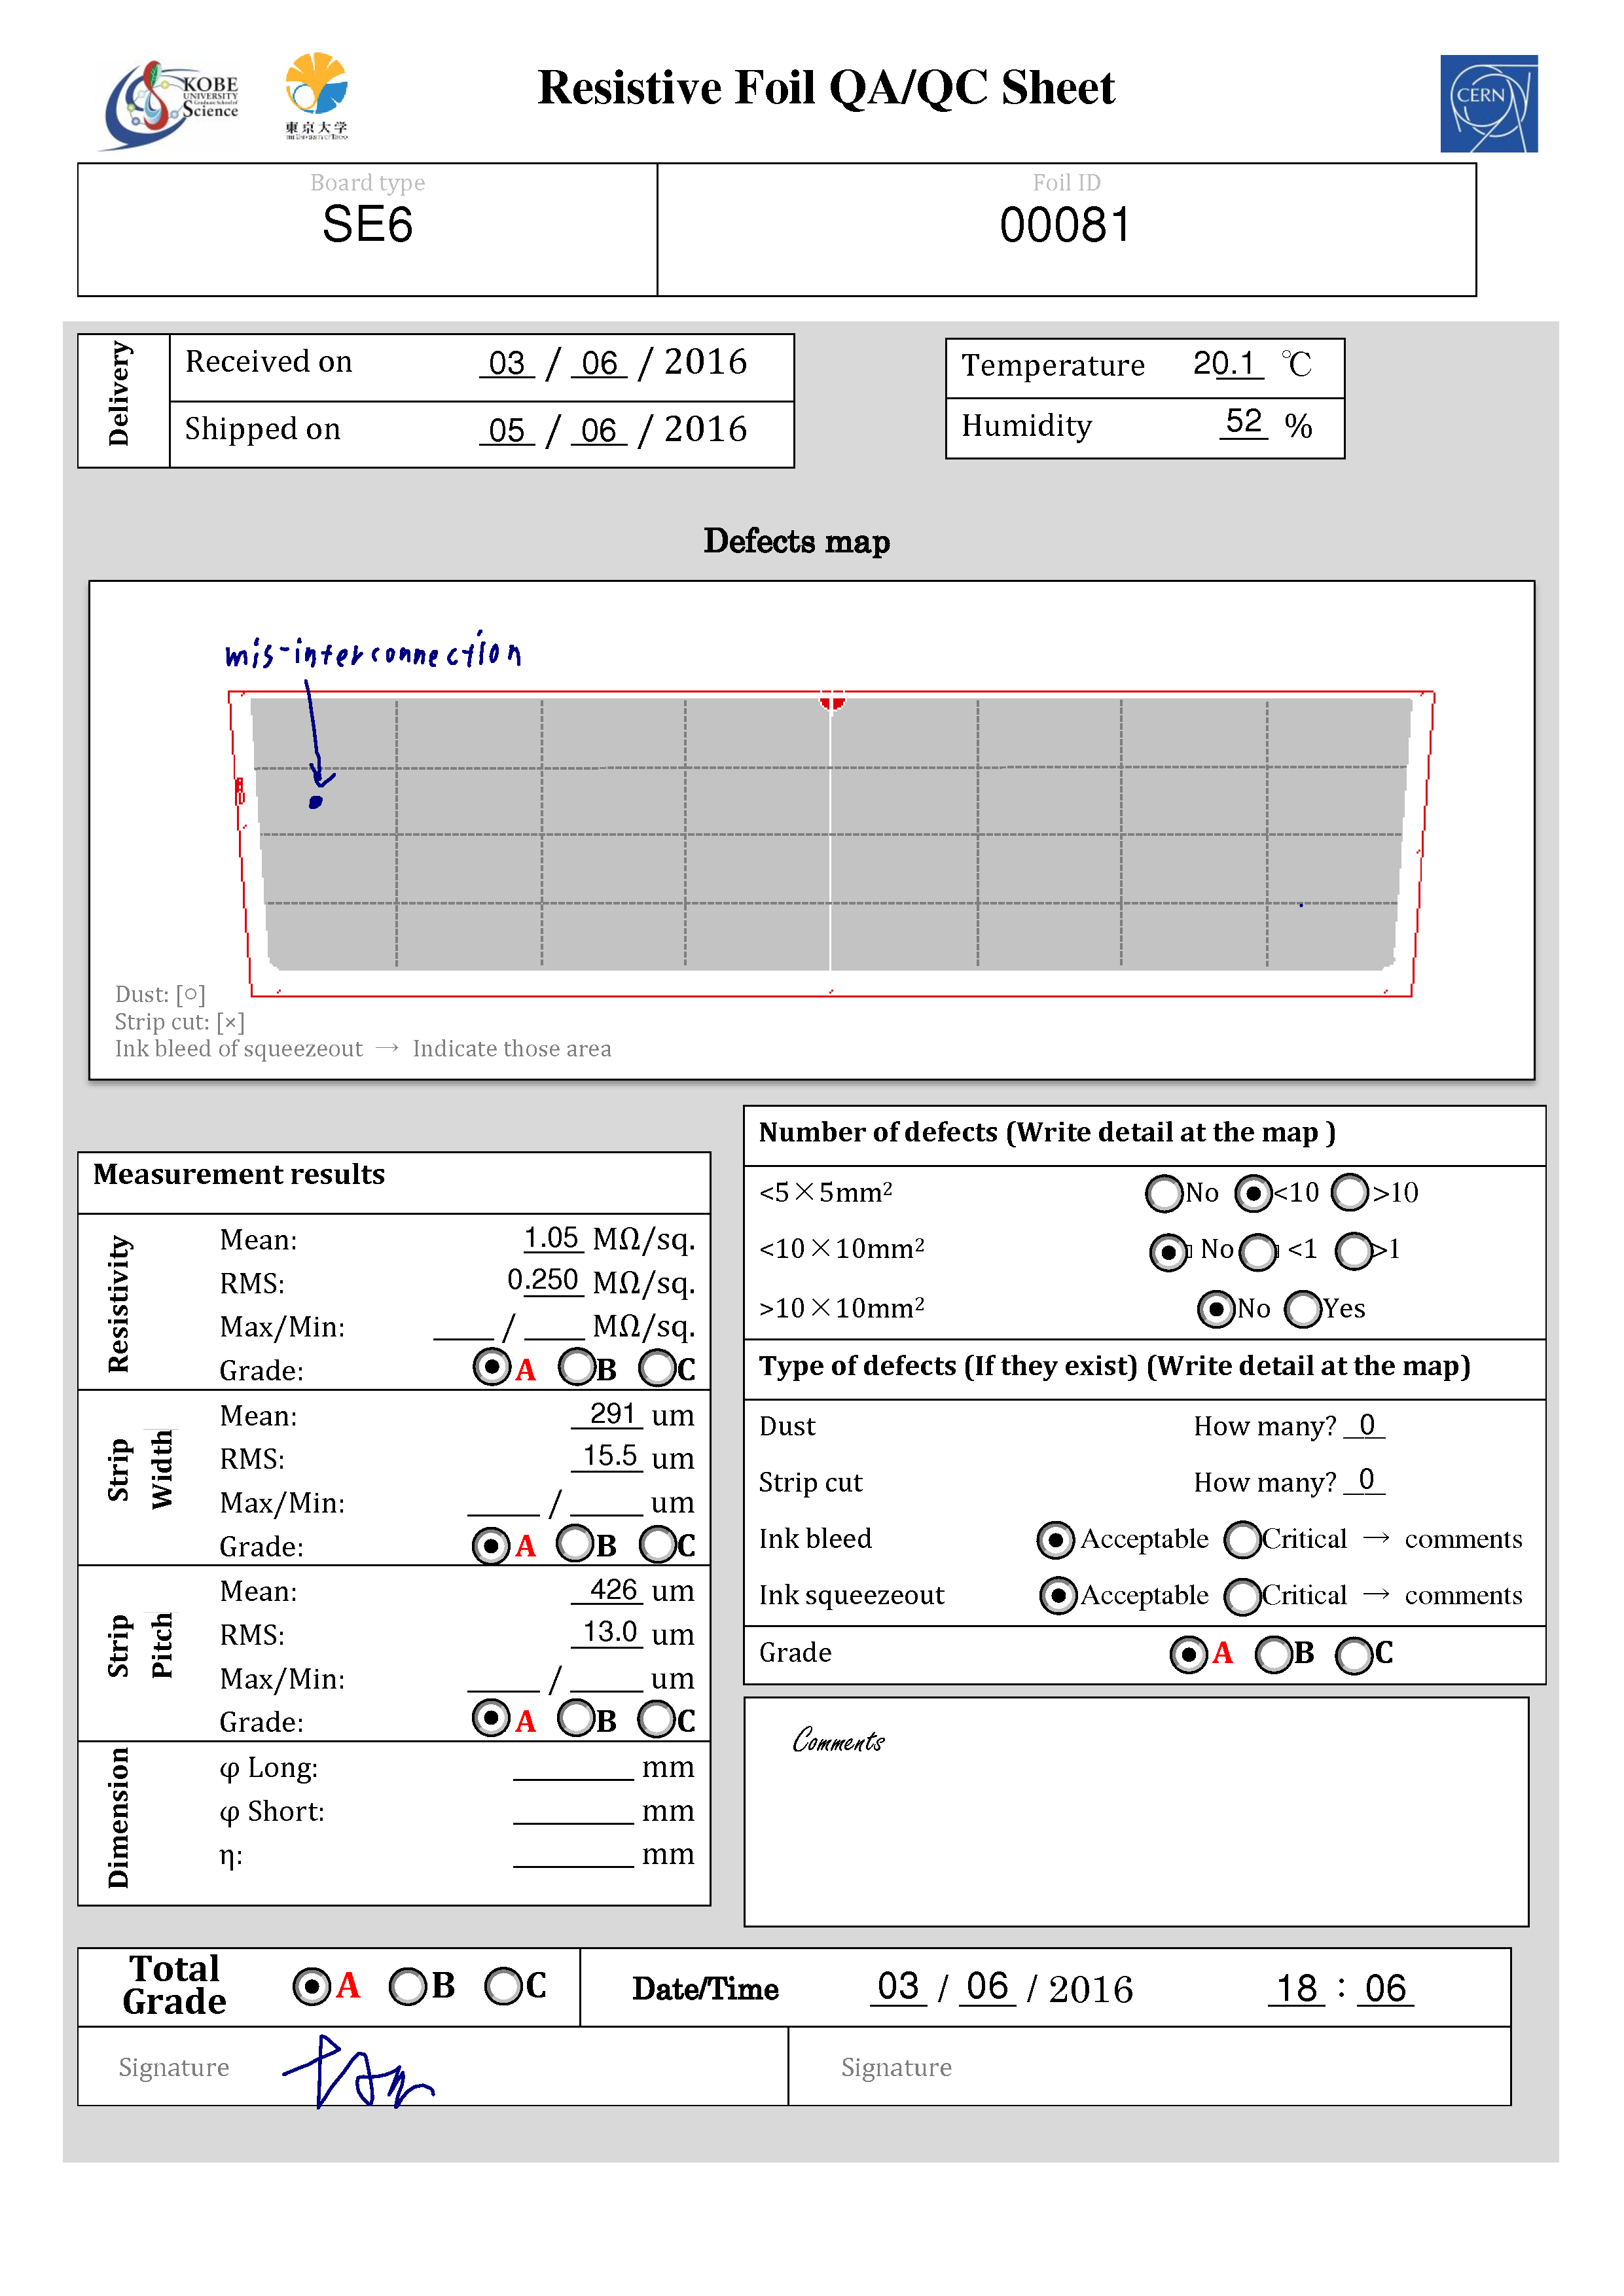Click the University of Tokyo ginkgo logo
This screenshot has width=1624, height=2296.
click(x=316, y=96)
